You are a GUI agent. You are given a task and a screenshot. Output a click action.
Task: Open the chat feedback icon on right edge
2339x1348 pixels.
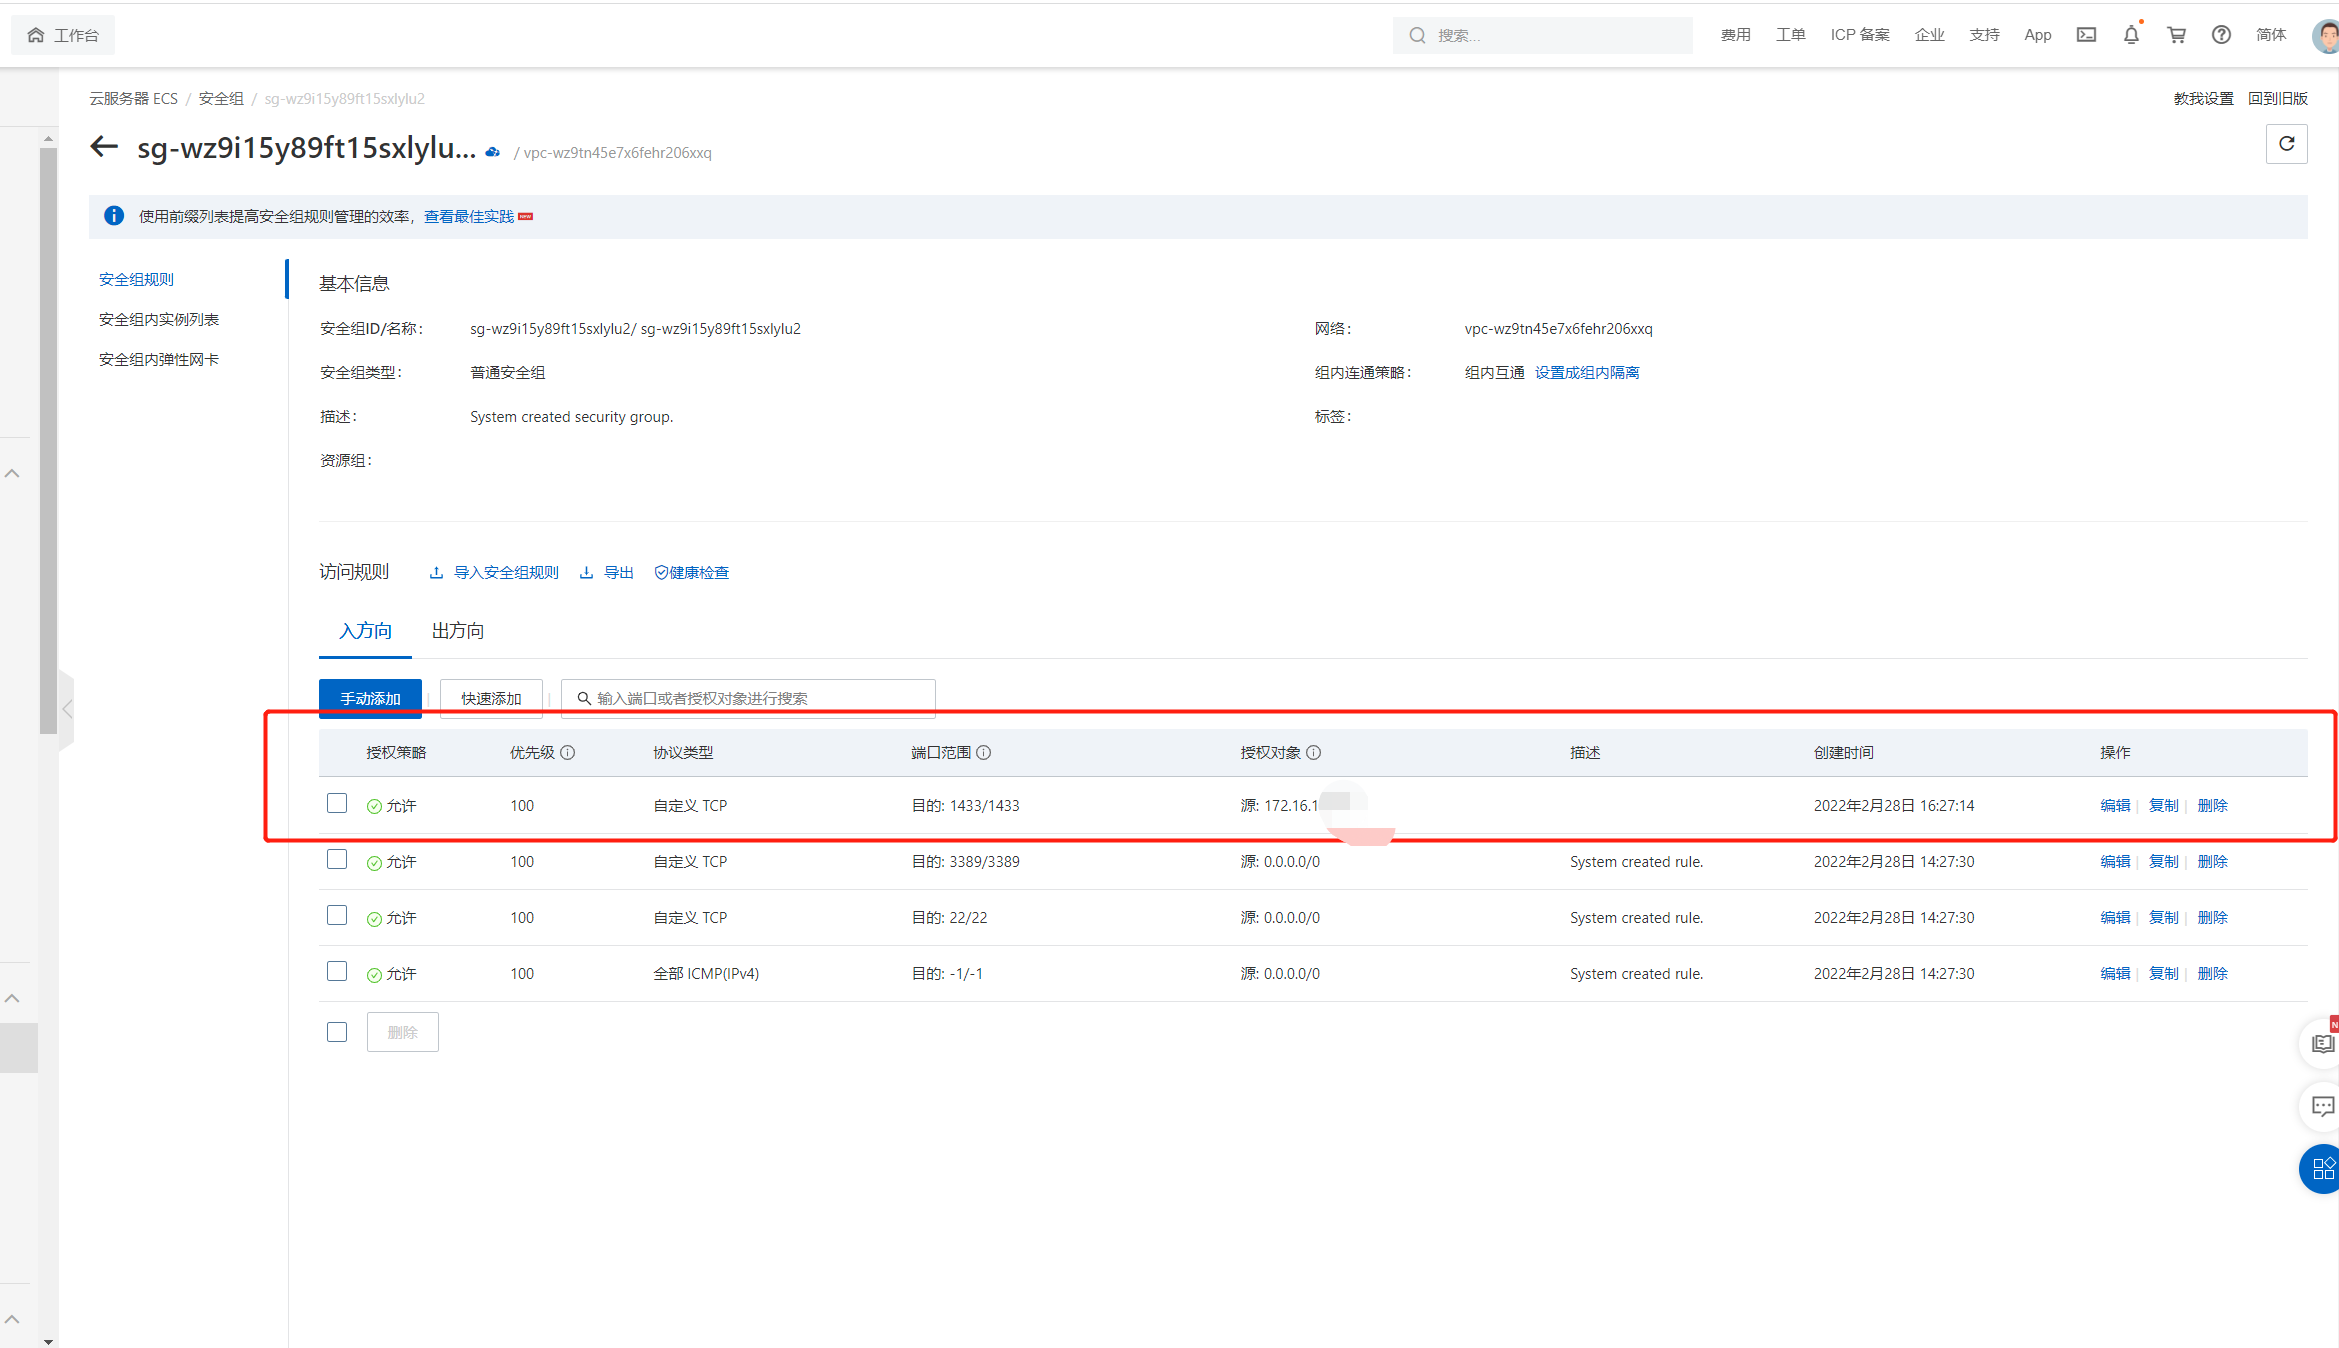pos(2322,1107)
